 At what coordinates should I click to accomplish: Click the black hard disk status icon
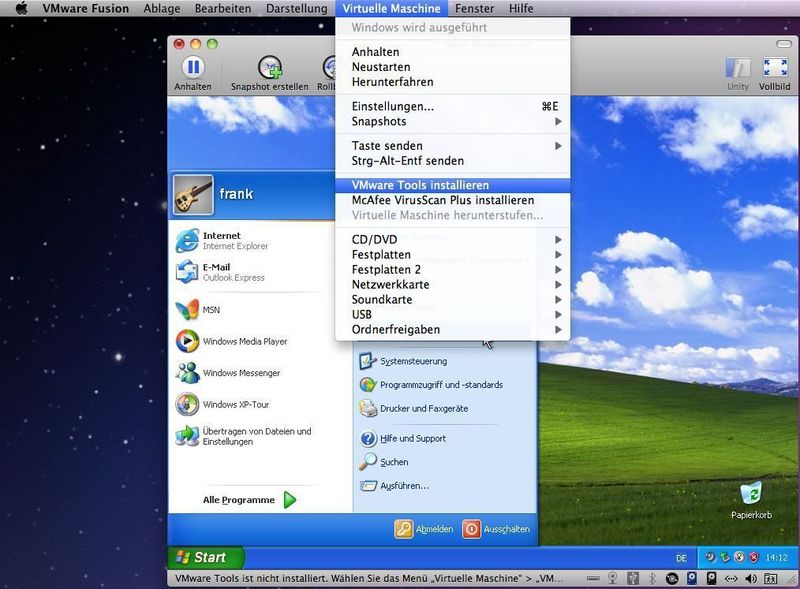click(711, 578)
